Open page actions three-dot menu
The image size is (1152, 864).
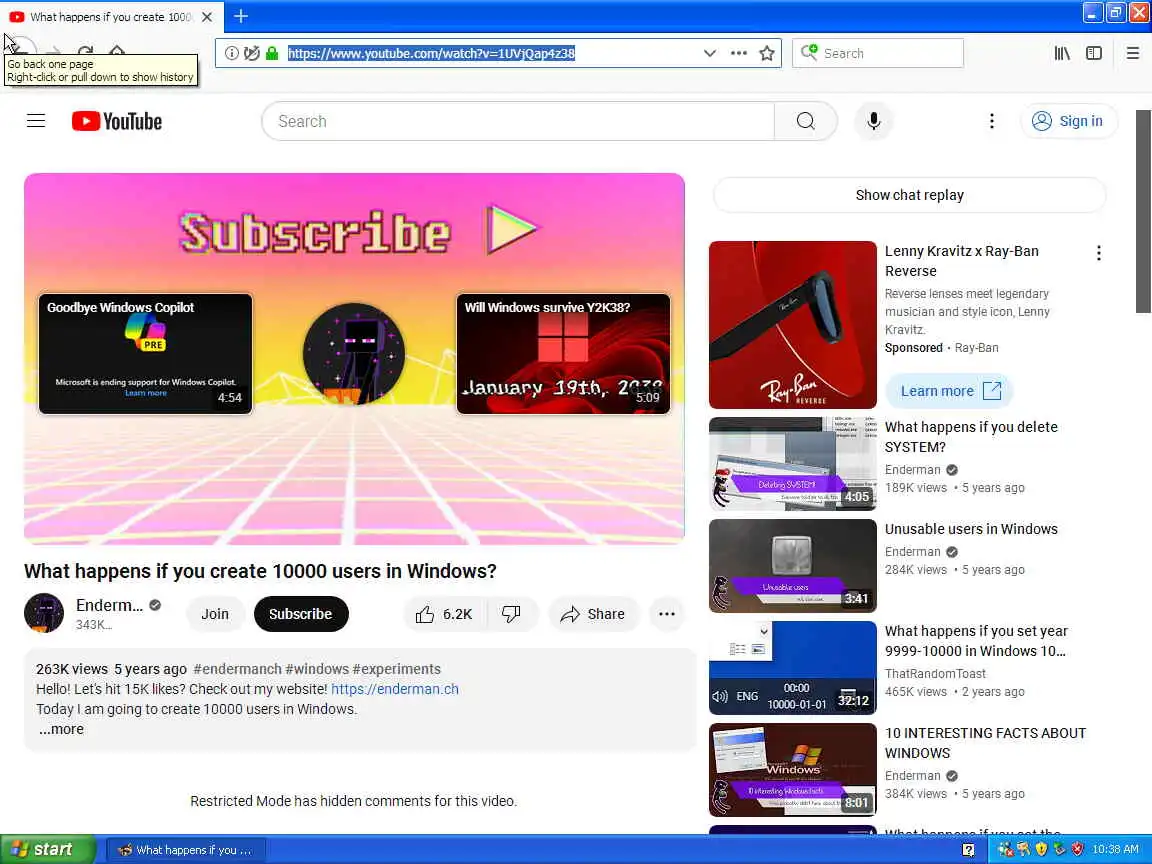pyautogui.click(x=738, y=53)
